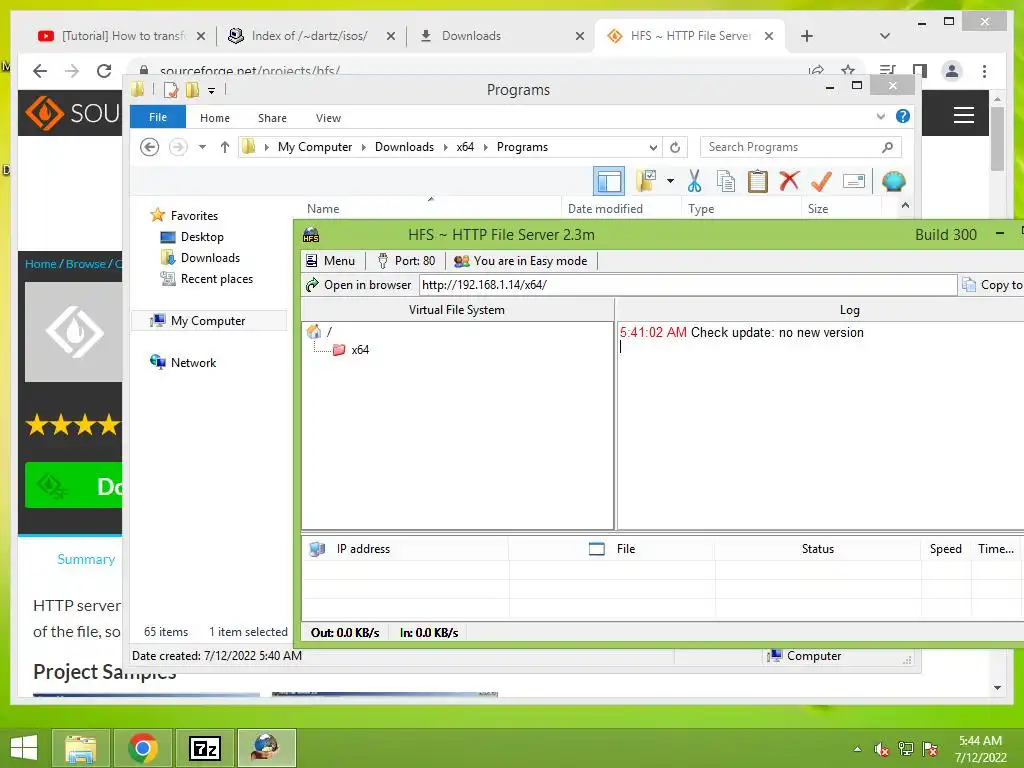
Task: Open Customize Quick Access Toolbar dropdown
Action: point(211,90)
